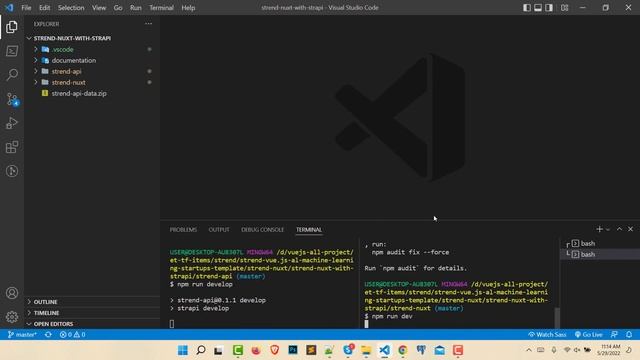Toggle the secondary side bar layout icon
640x360 pixels.
tap(549, 7)
